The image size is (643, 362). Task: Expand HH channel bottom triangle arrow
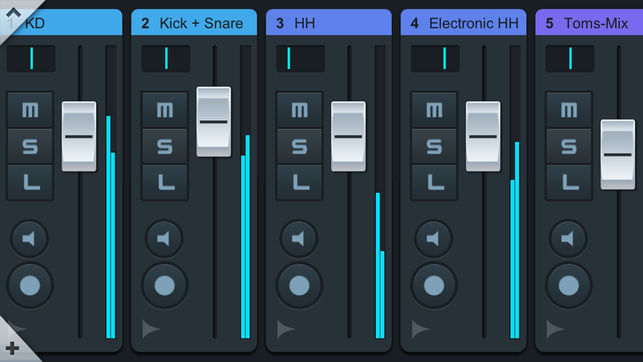(x=285, y=329)
